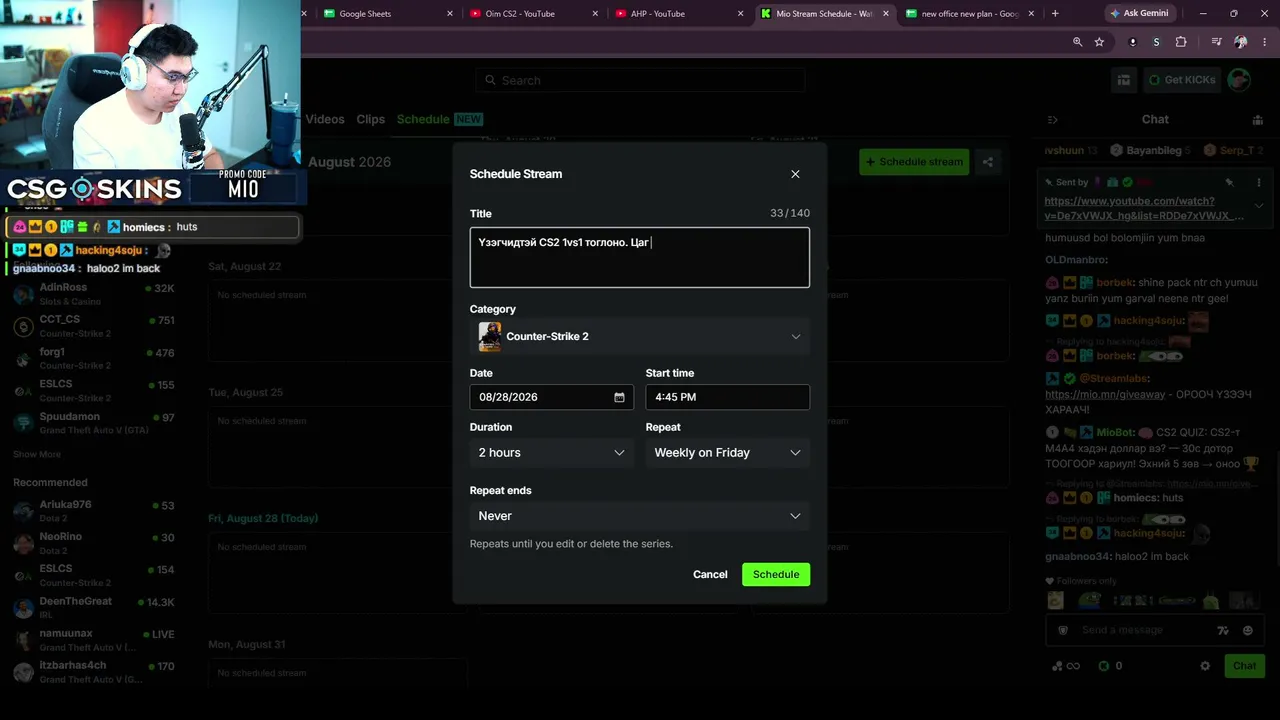
Task: Open Ariuka976 recommended channel name
Action: pos(65,505)
